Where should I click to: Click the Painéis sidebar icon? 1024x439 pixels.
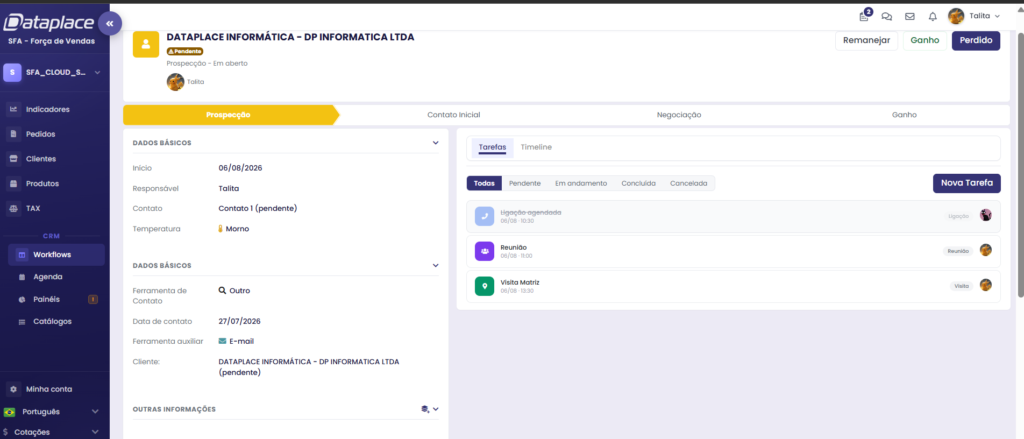pos(22,299)
